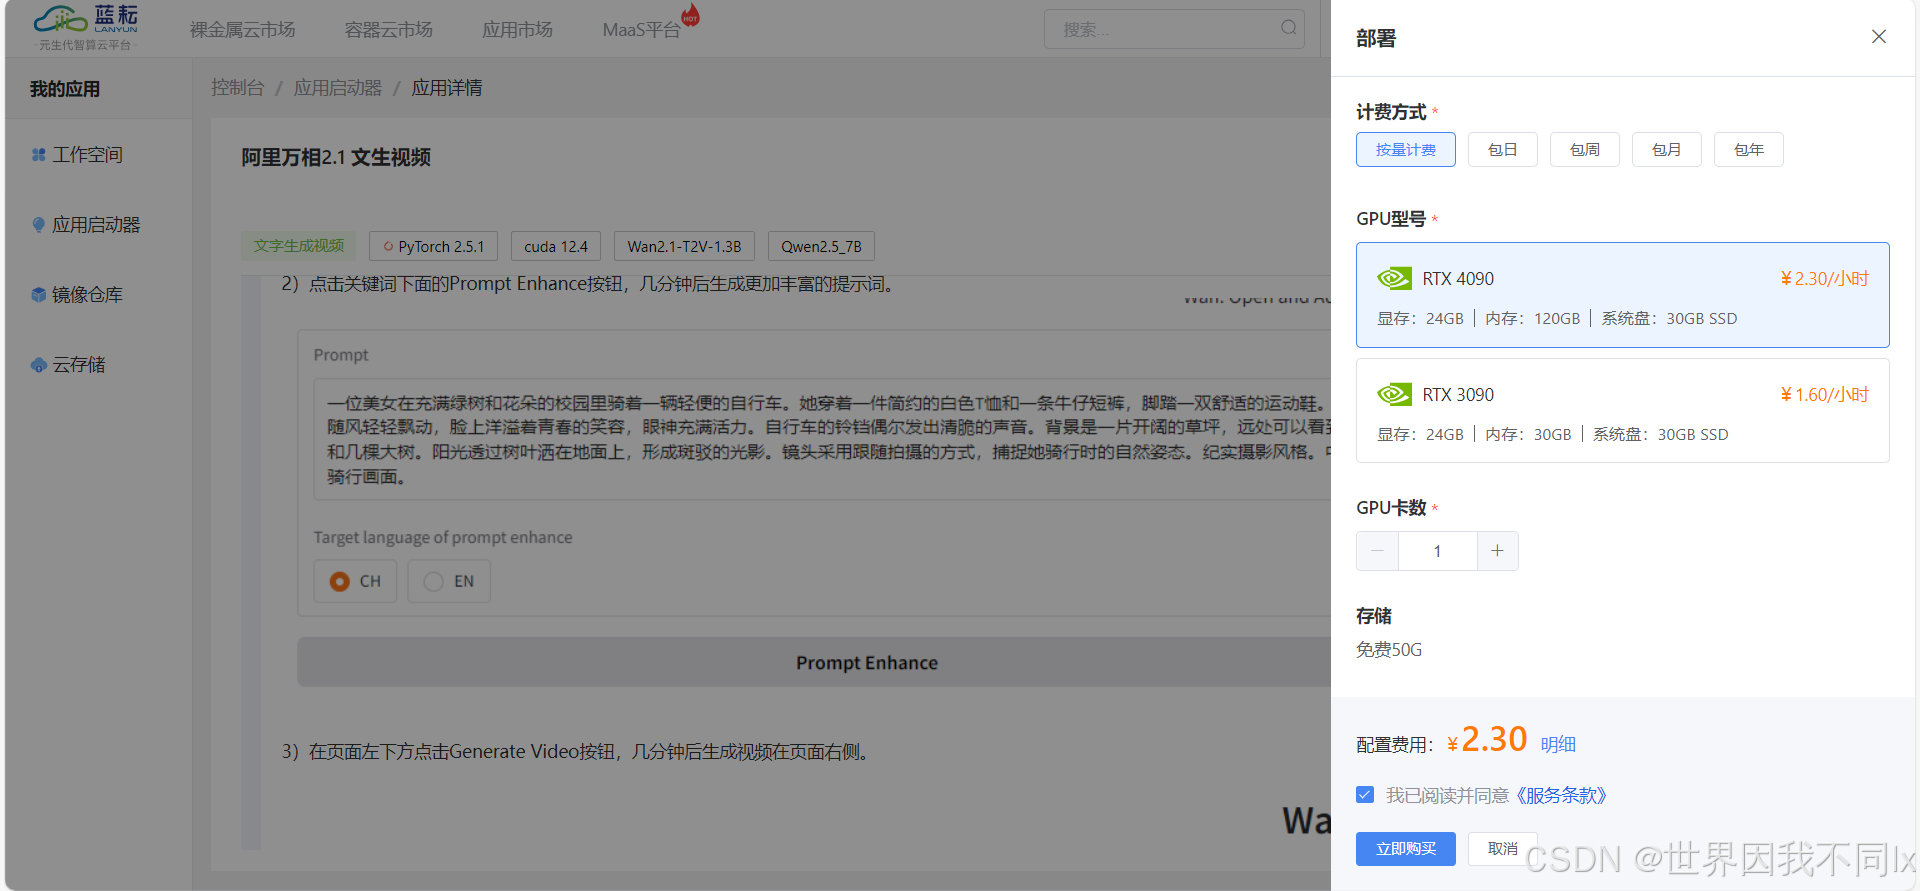
Task: Click 立即购买 button
Action: pyautogui.click(x=1406, y=848)
